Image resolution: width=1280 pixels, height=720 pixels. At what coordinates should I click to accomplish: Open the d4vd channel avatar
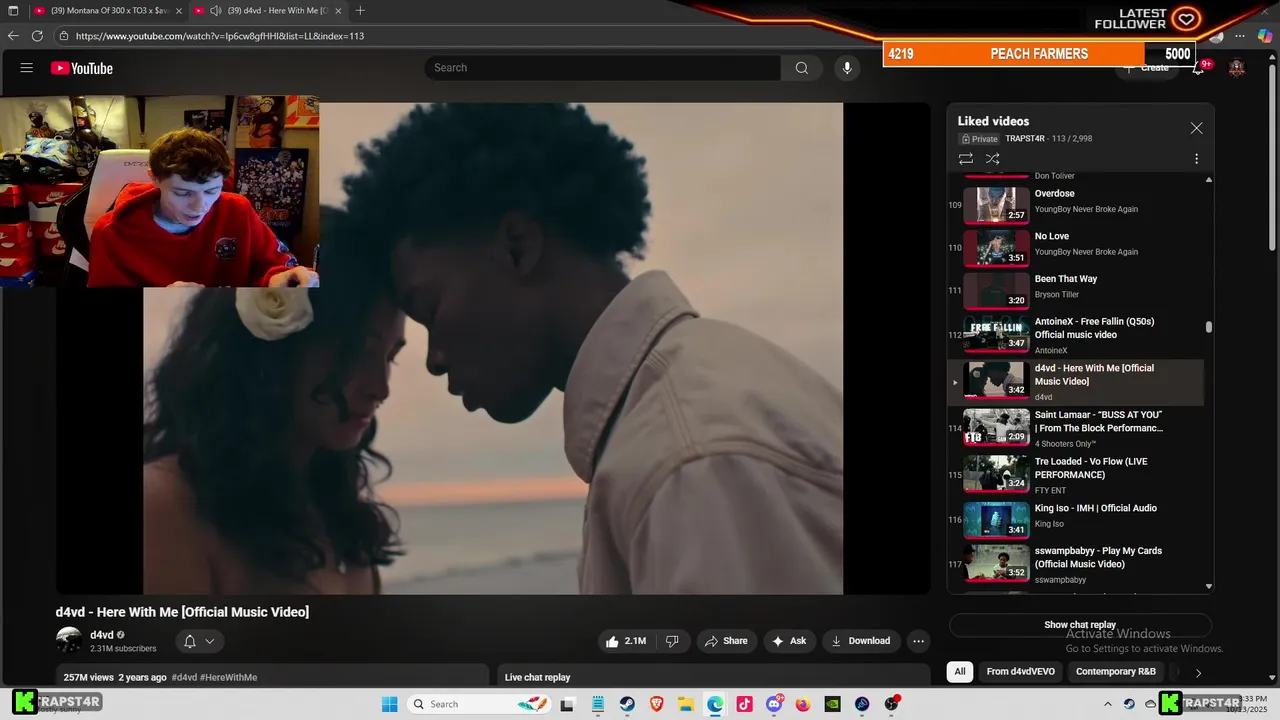point(69,640)
